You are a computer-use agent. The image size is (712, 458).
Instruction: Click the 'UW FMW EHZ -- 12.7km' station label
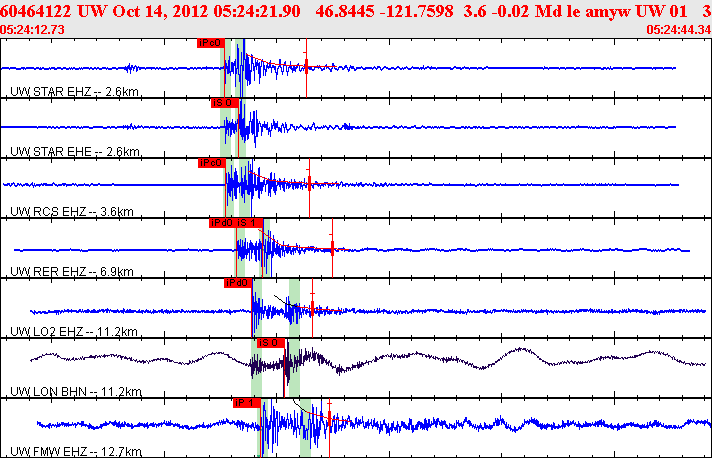pyautogui.click(x=76, y=452)
